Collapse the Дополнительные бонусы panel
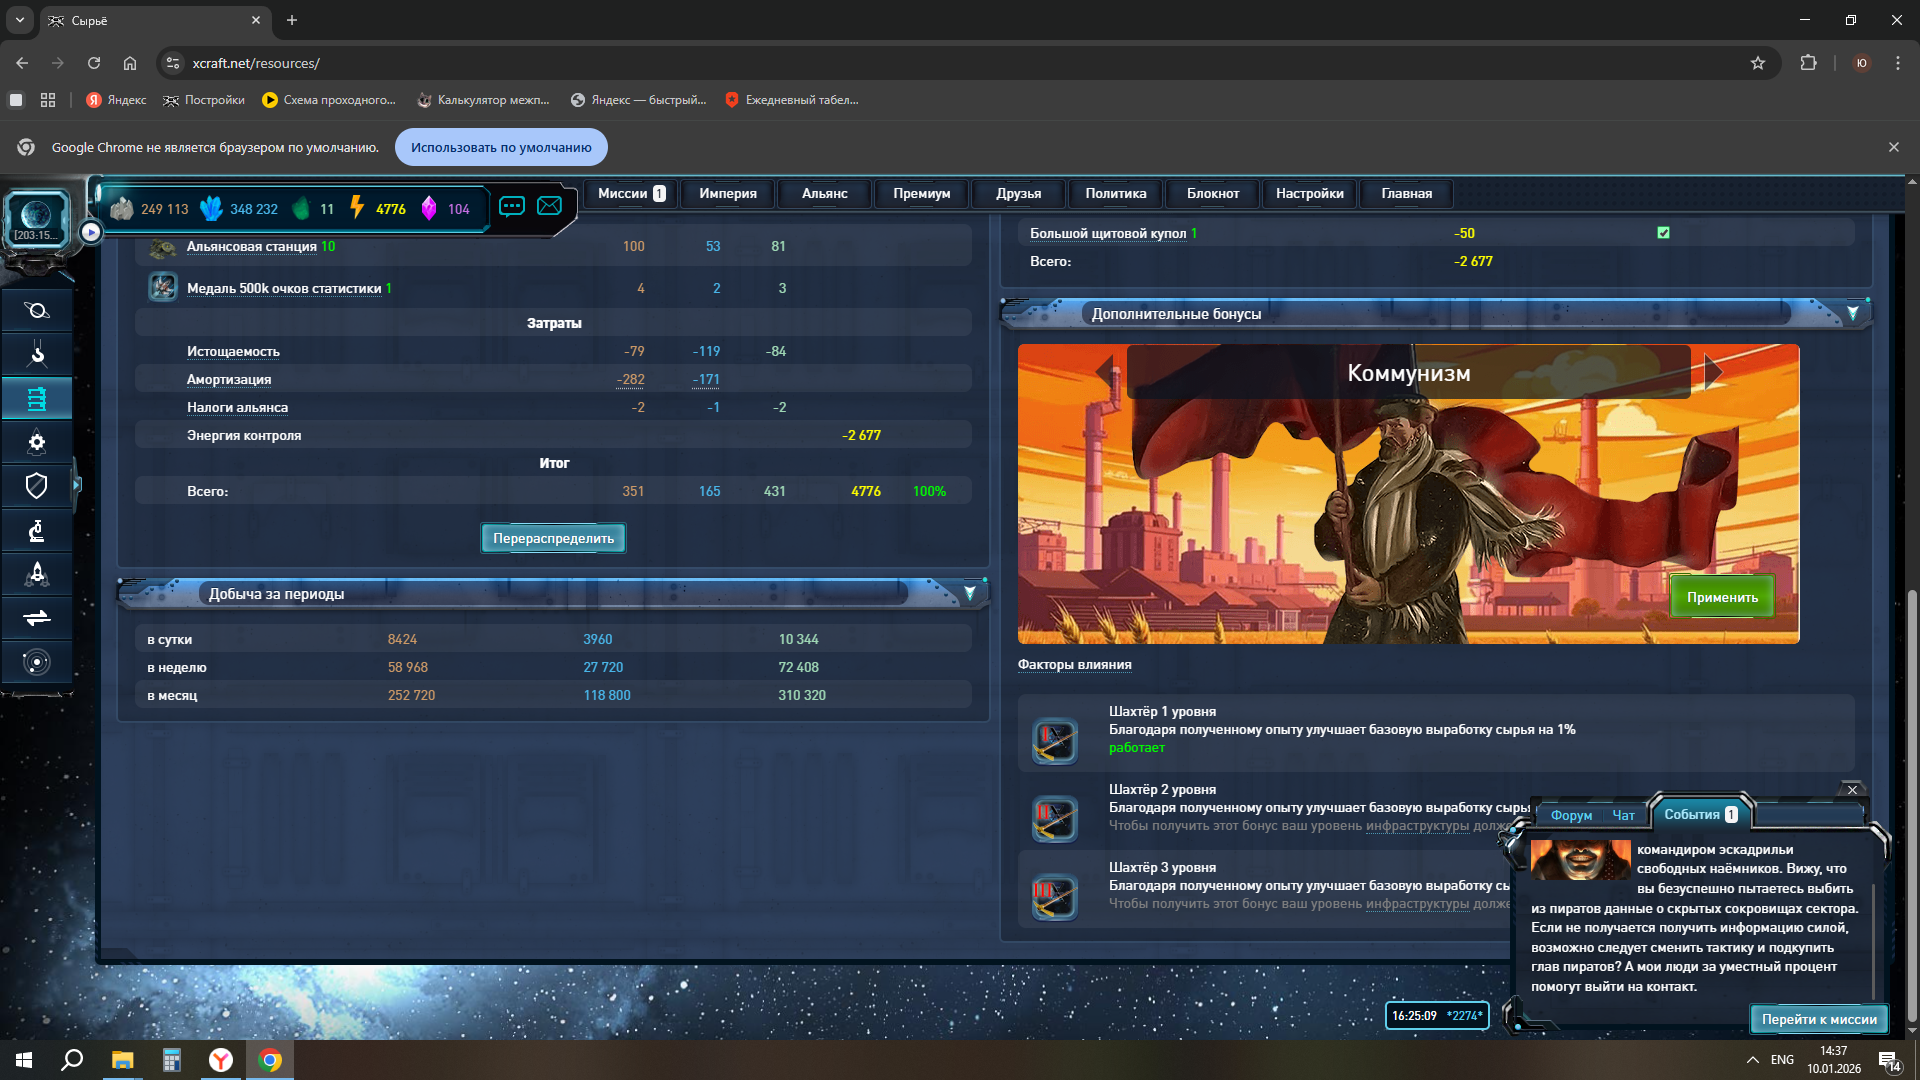The width and height of the screenshot is (1920, 1080). coord(1852,314)
